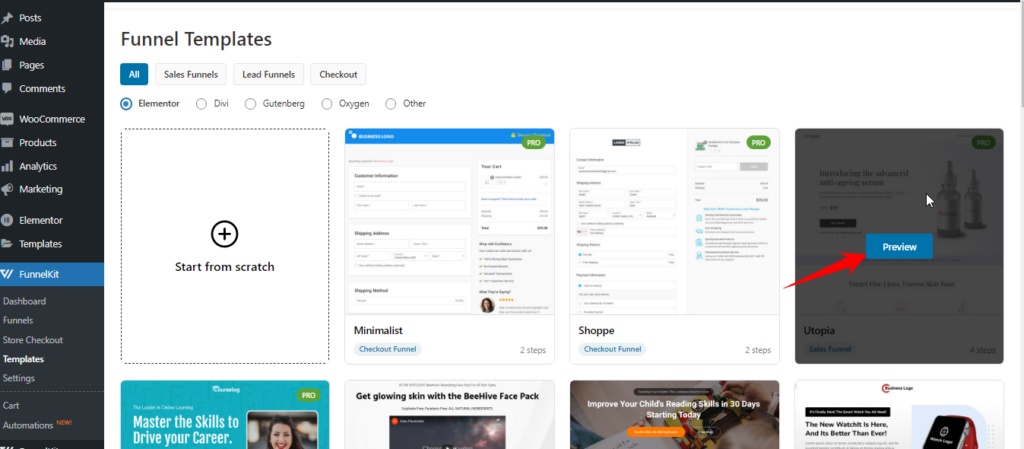Viewport: 1024px width, 449px height.
Task: Click the Start from scratch card
Action: coord(225,245)
